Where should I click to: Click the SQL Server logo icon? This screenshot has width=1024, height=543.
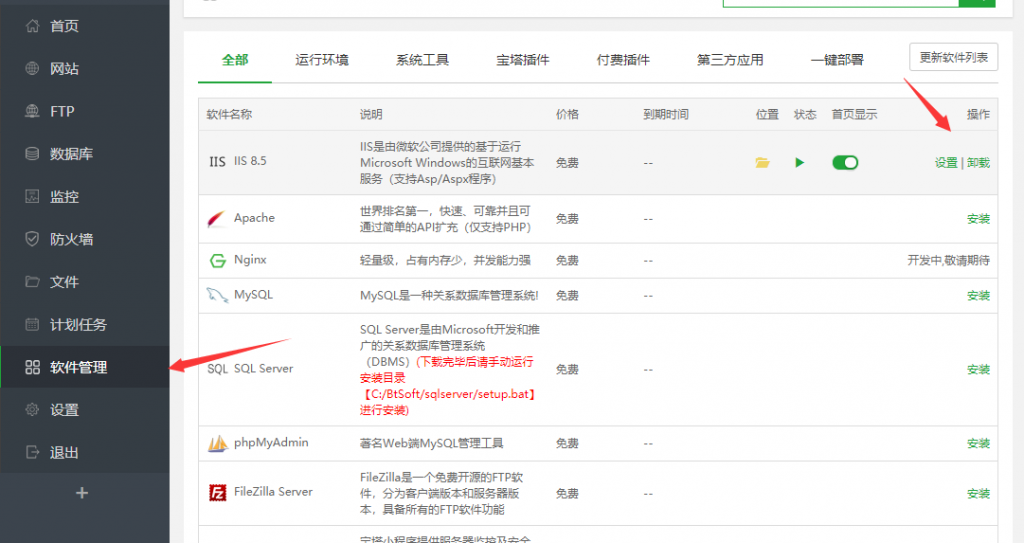point(217,369)
